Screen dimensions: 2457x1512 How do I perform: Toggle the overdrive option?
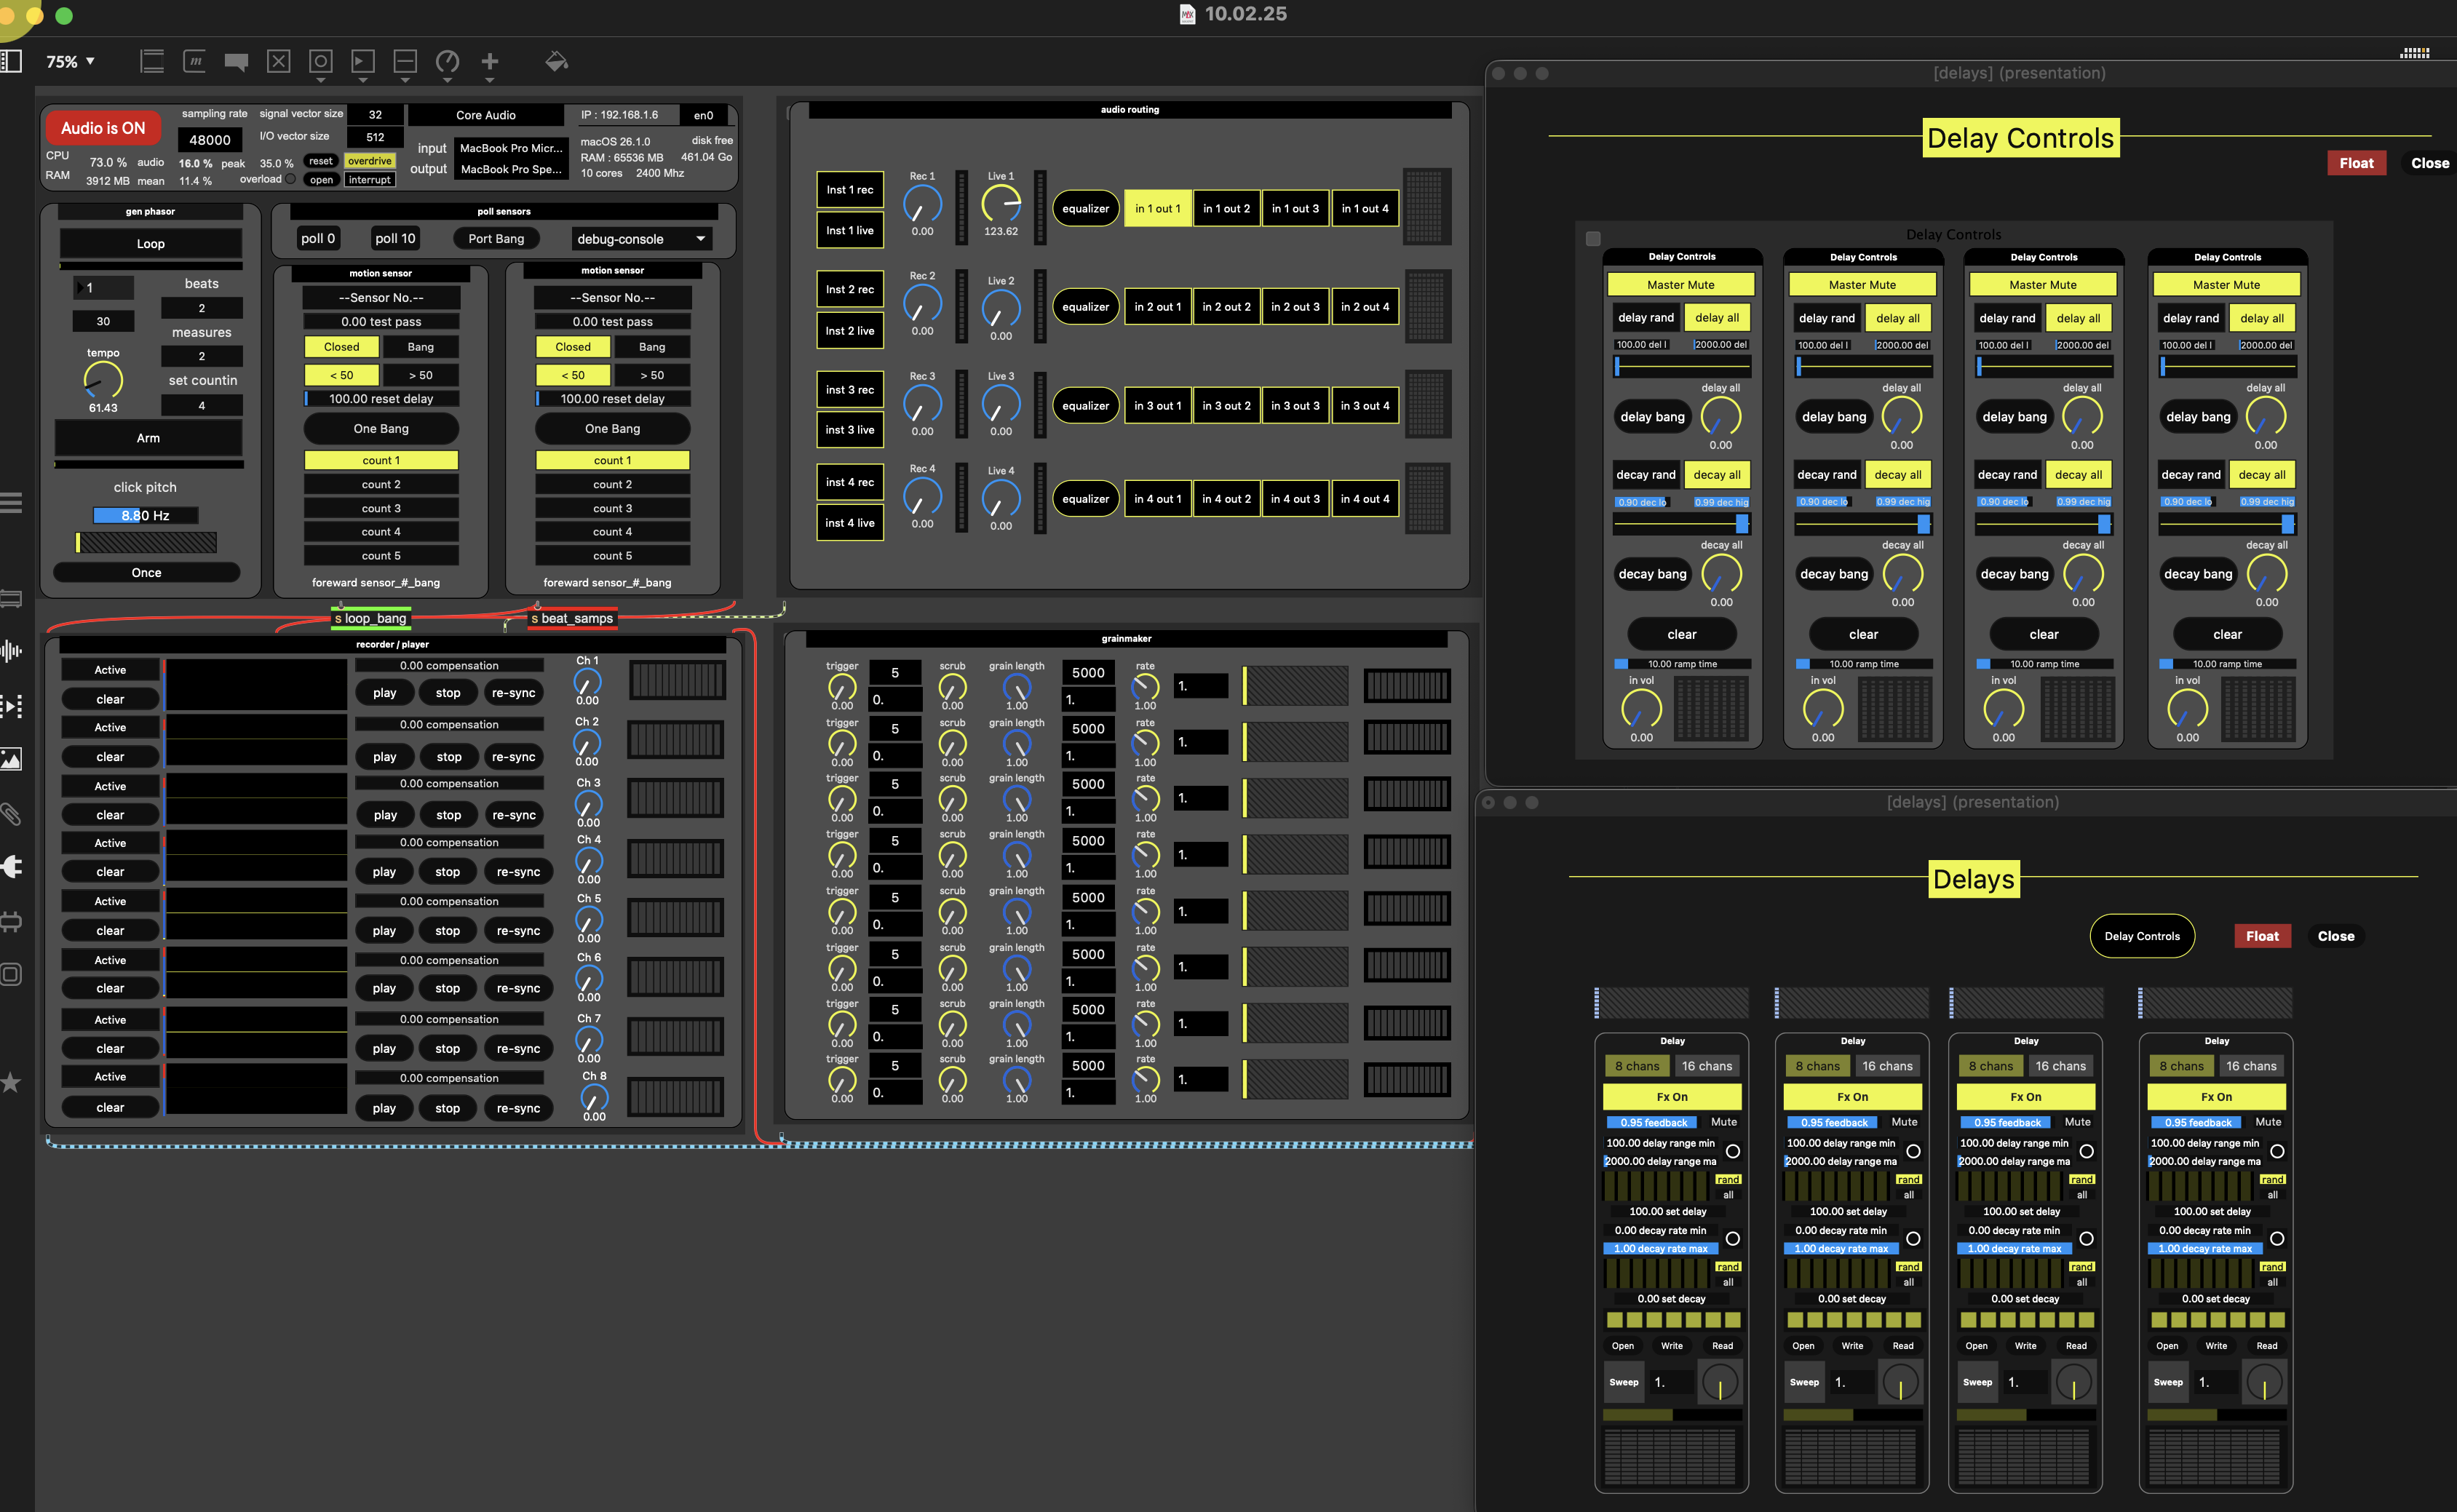tap(369, 161)
